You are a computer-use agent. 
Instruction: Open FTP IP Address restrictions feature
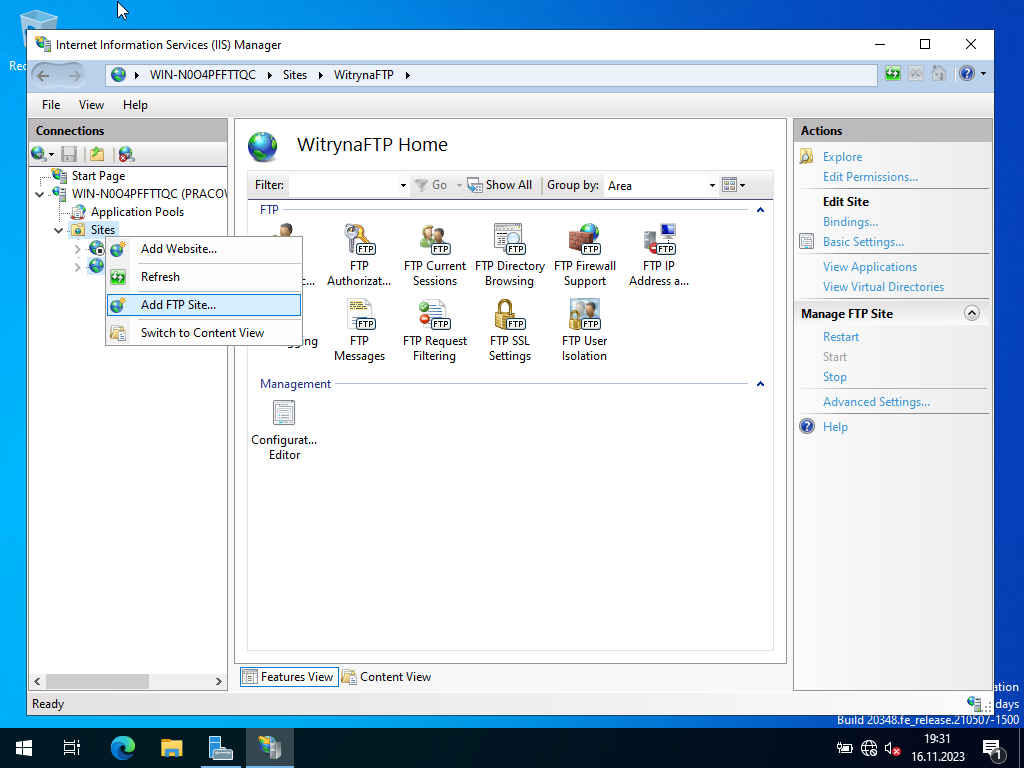[658, 255]
